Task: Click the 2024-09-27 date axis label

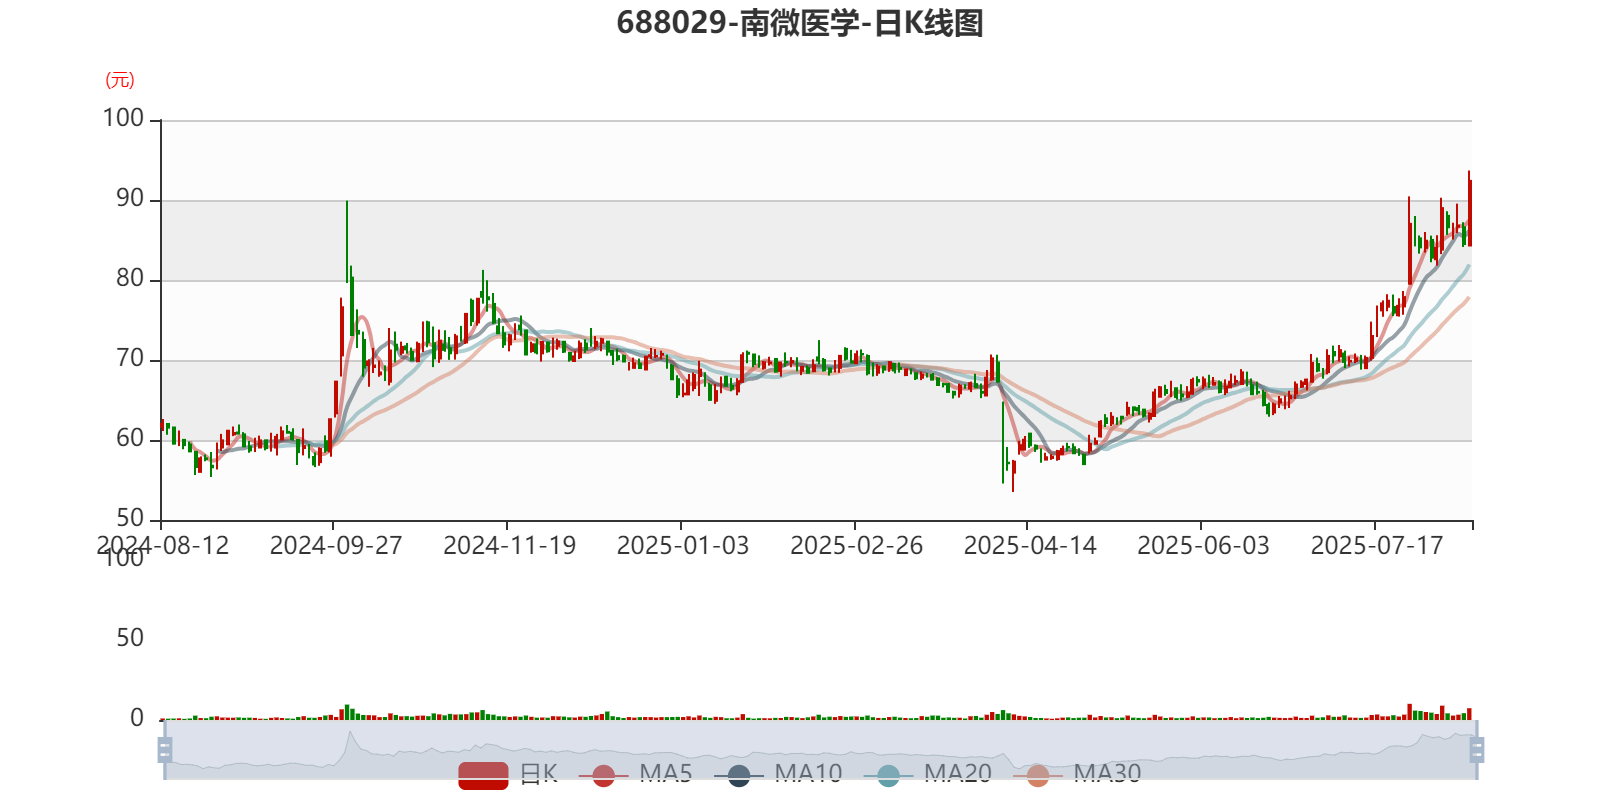Action: [336, 546]
